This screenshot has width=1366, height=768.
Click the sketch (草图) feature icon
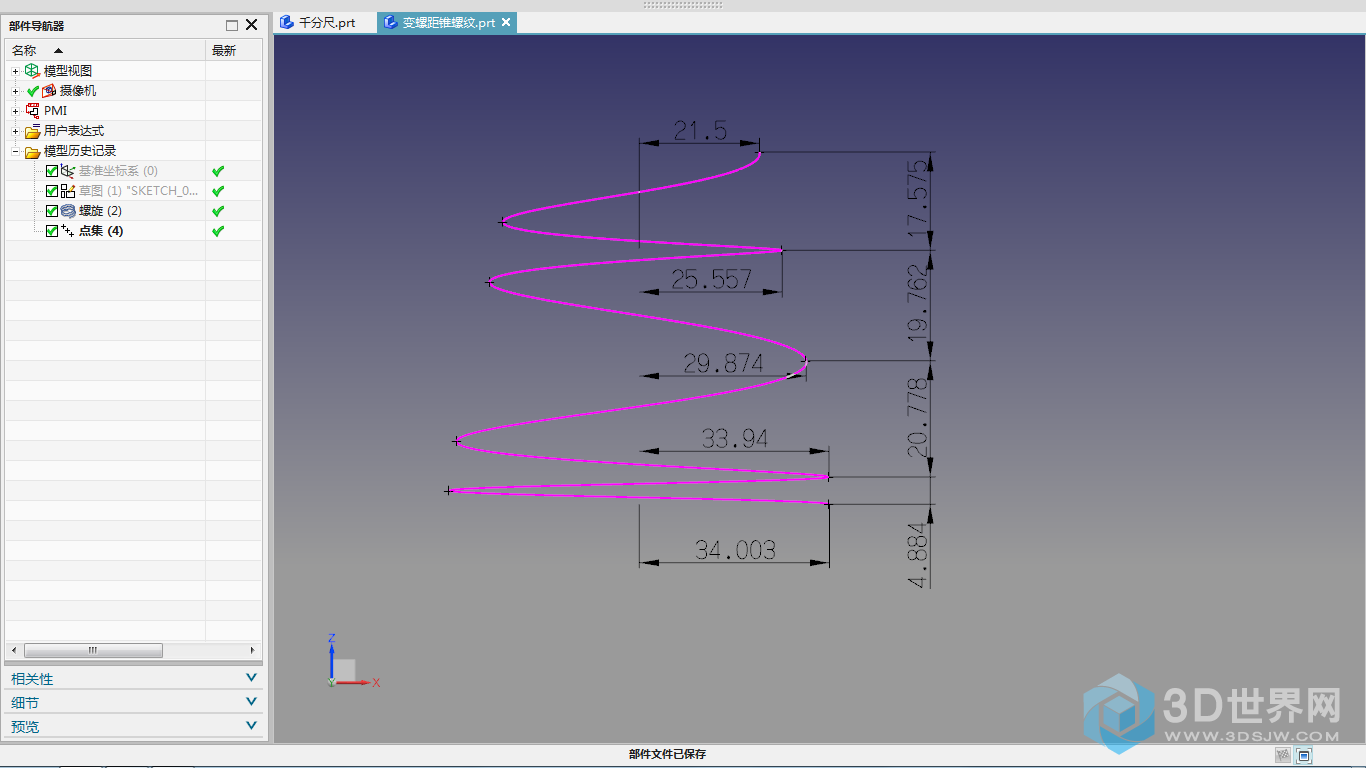pyautogui.click(x=68, y=191)
